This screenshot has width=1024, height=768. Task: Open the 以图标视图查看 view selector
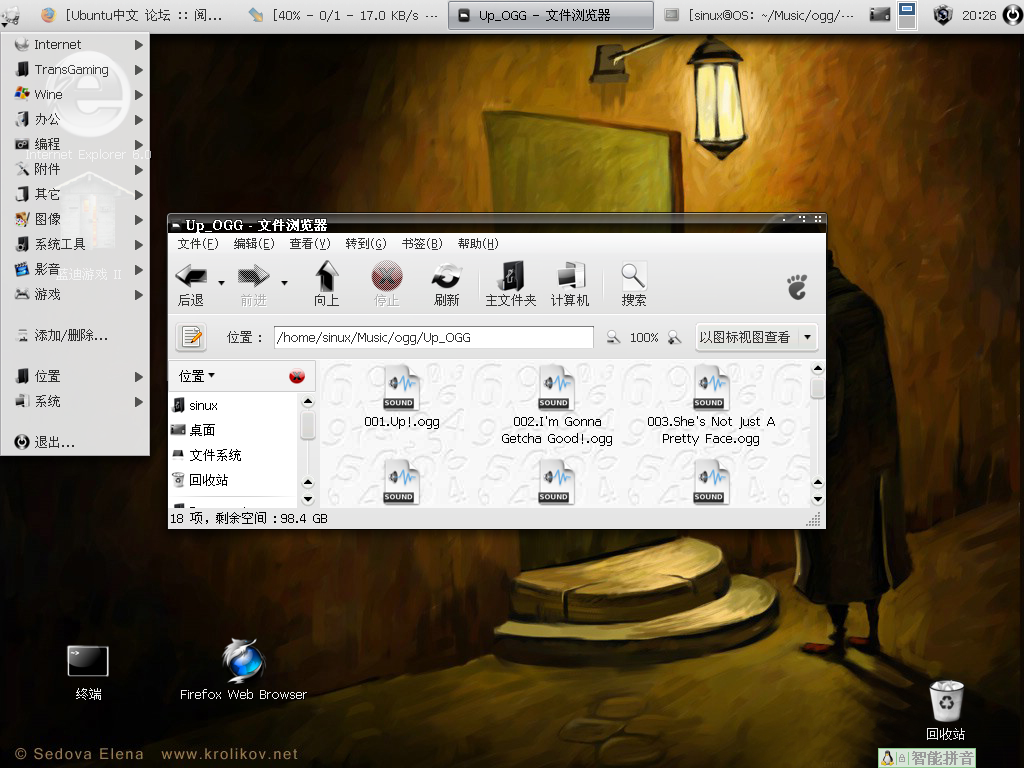point(756,337)
